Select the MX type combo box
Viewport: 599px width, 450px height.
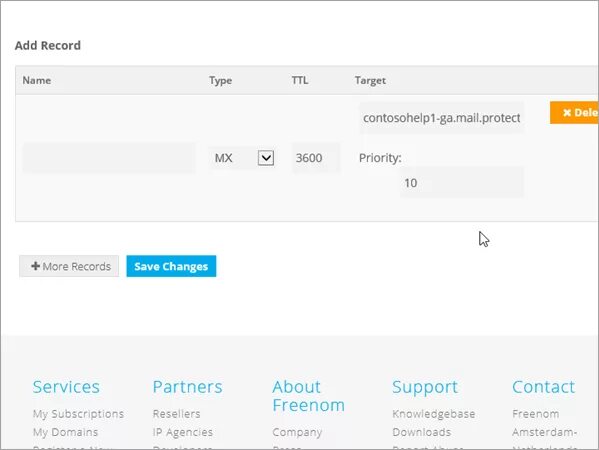click(x=243, y=158)
